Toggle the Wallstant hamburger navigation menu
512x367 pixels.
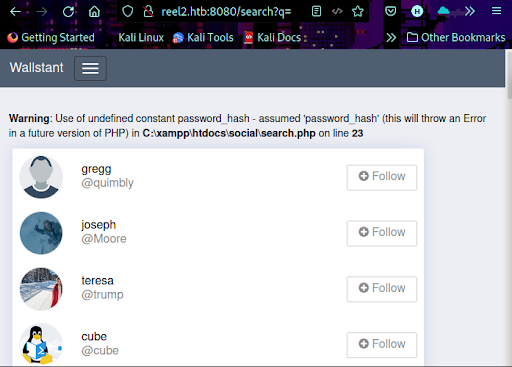pyautogui.click(x=90, y=68)
